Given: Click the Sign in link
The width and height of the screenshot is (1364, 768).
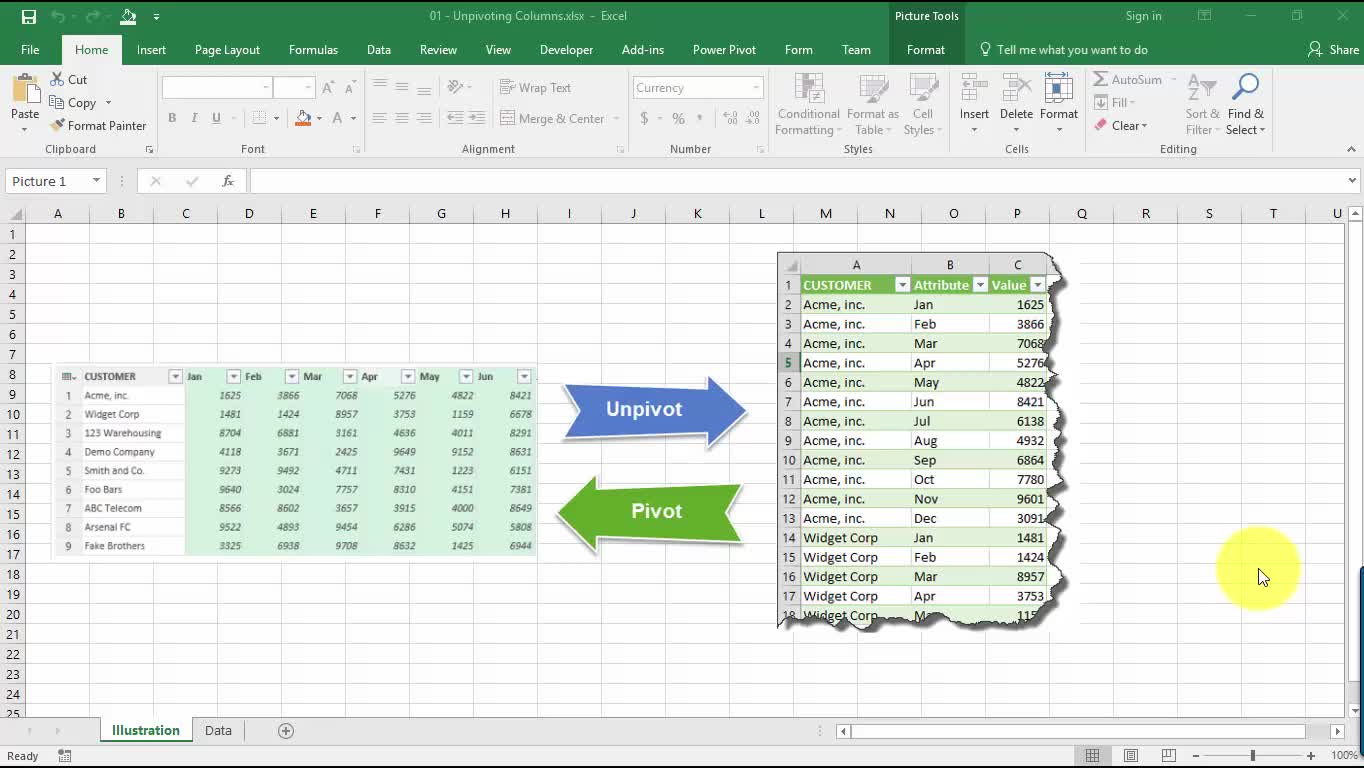Looking at the screenshot, I should 1143,16.
